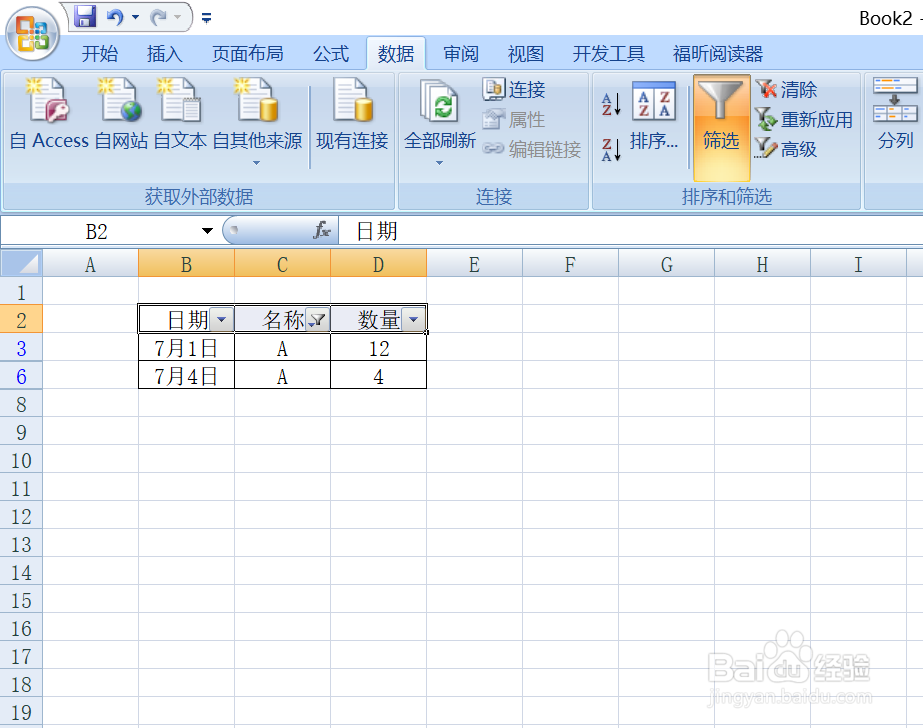Screen dimensions: 923x728
Task: Select column D header
Action: pyautogui.click(x=379, y=264)
